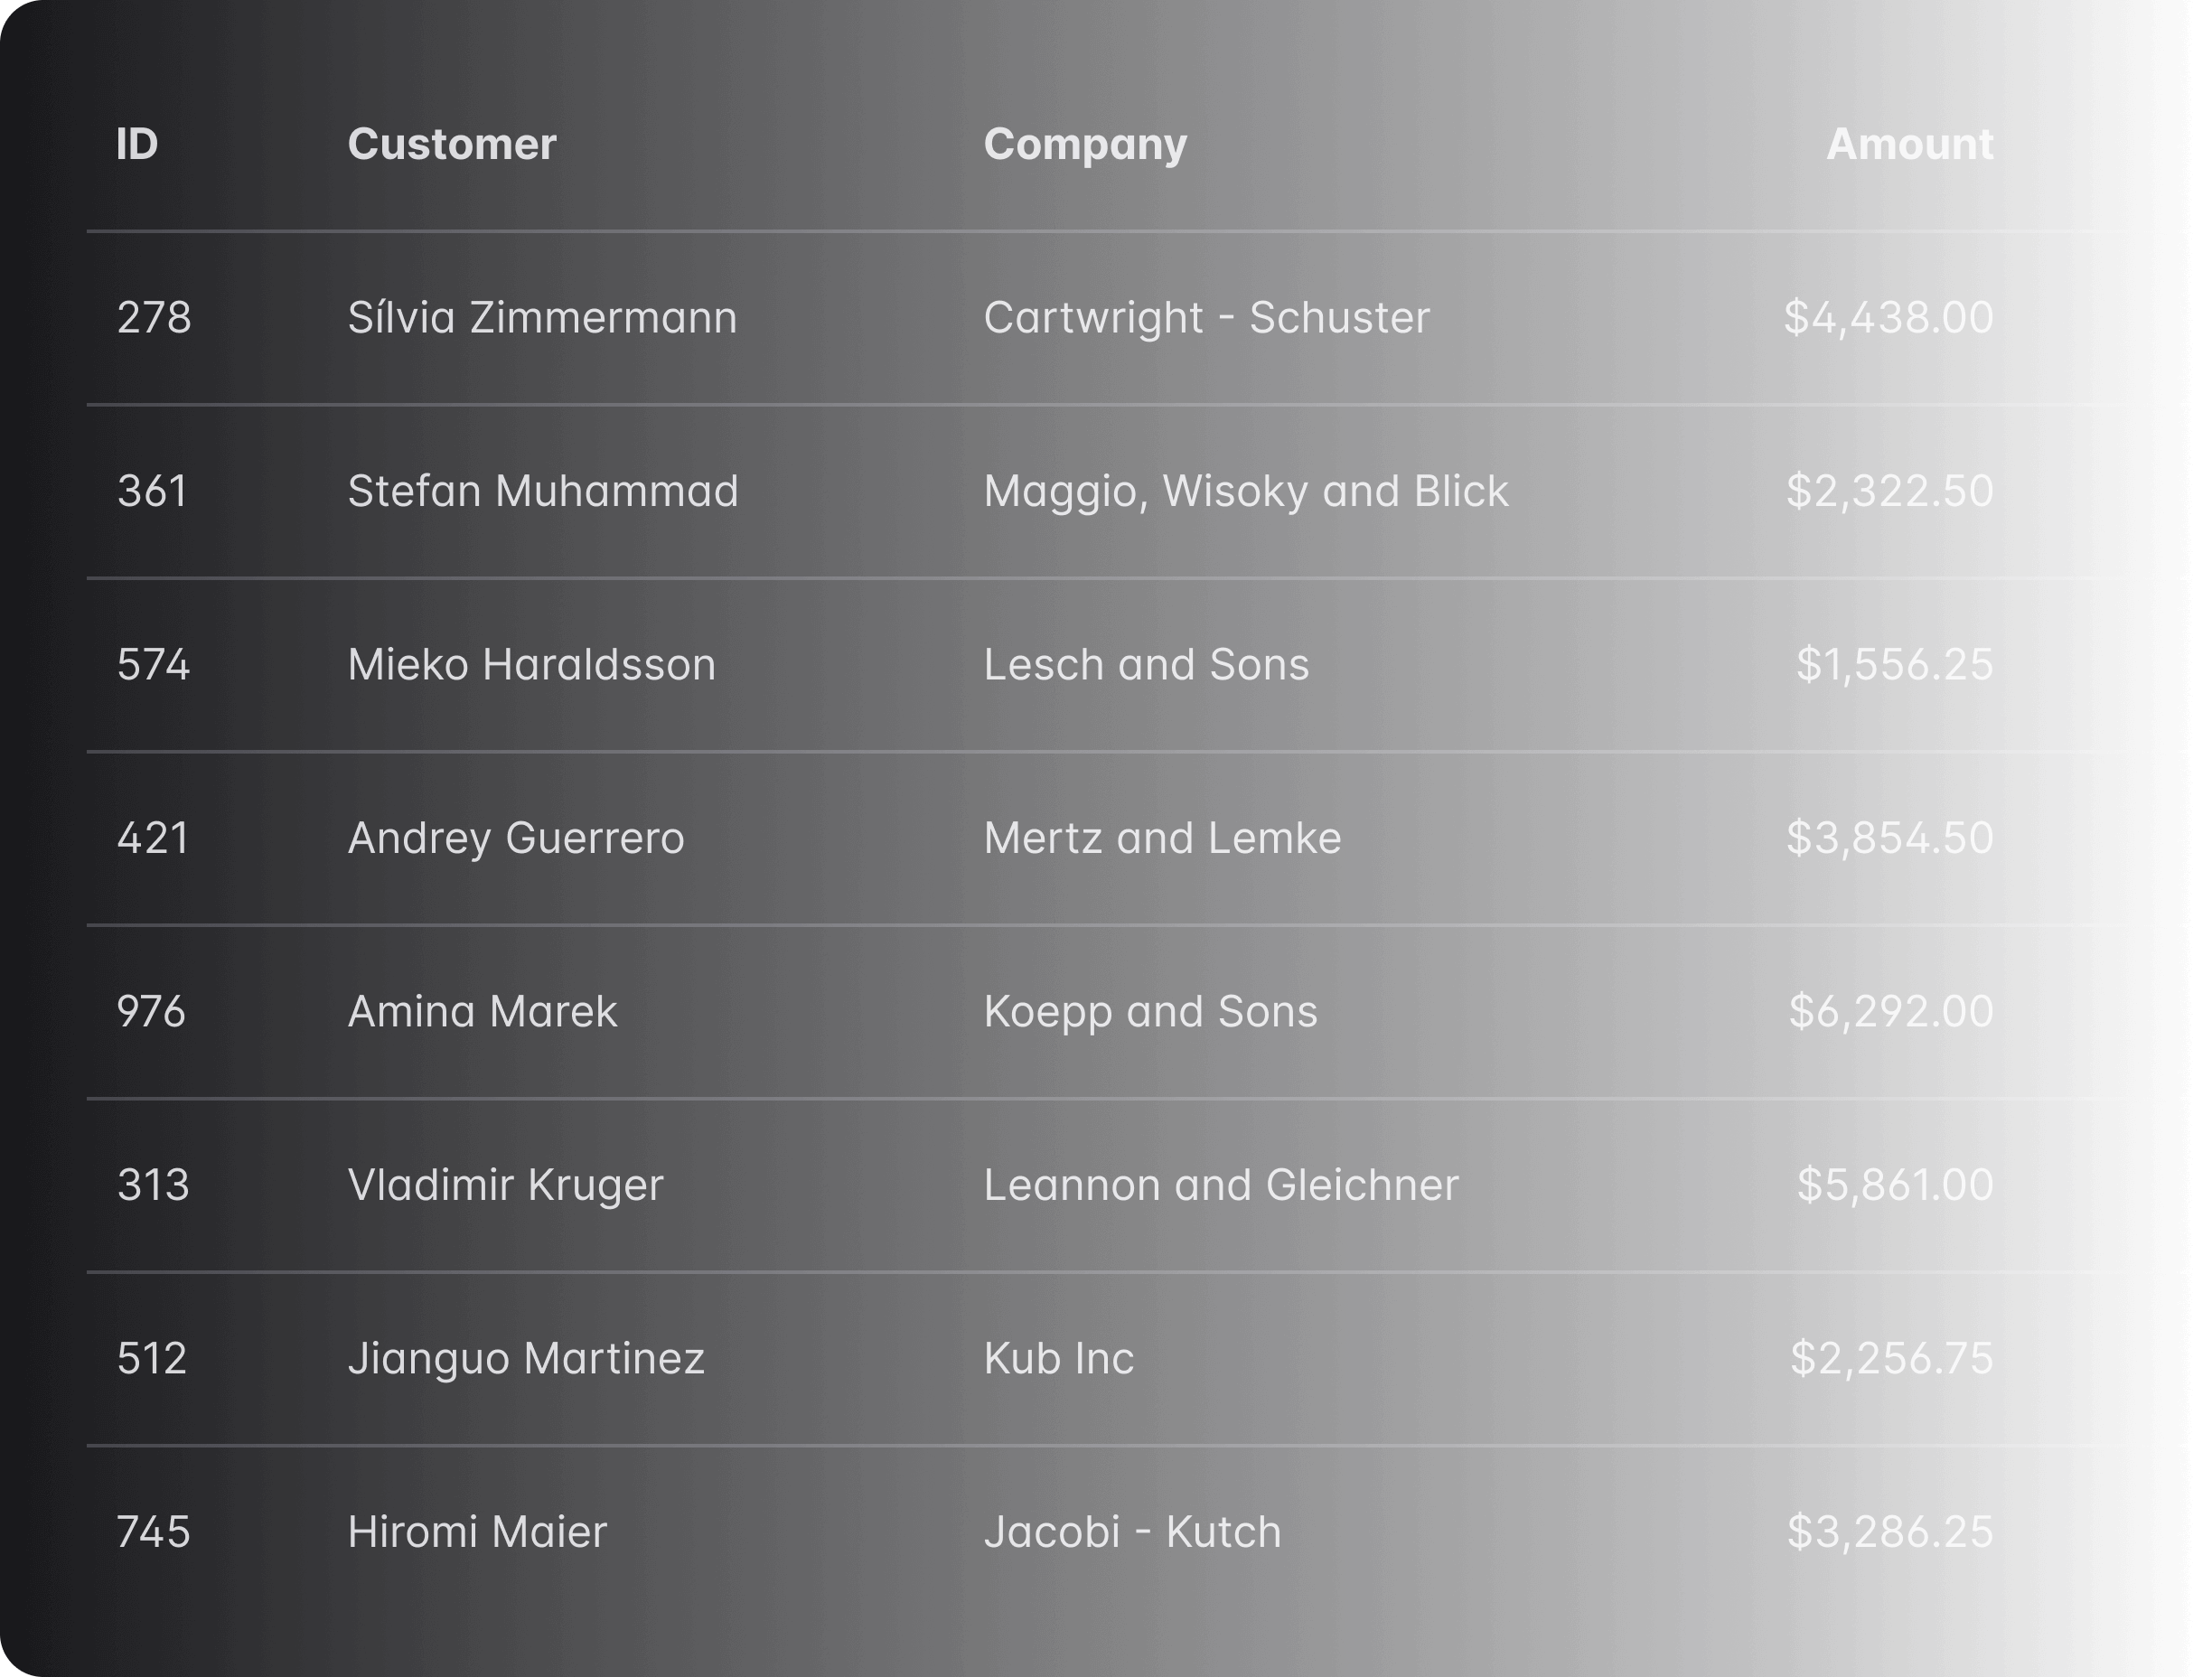Sort by the Customer column header

point(452,144)
